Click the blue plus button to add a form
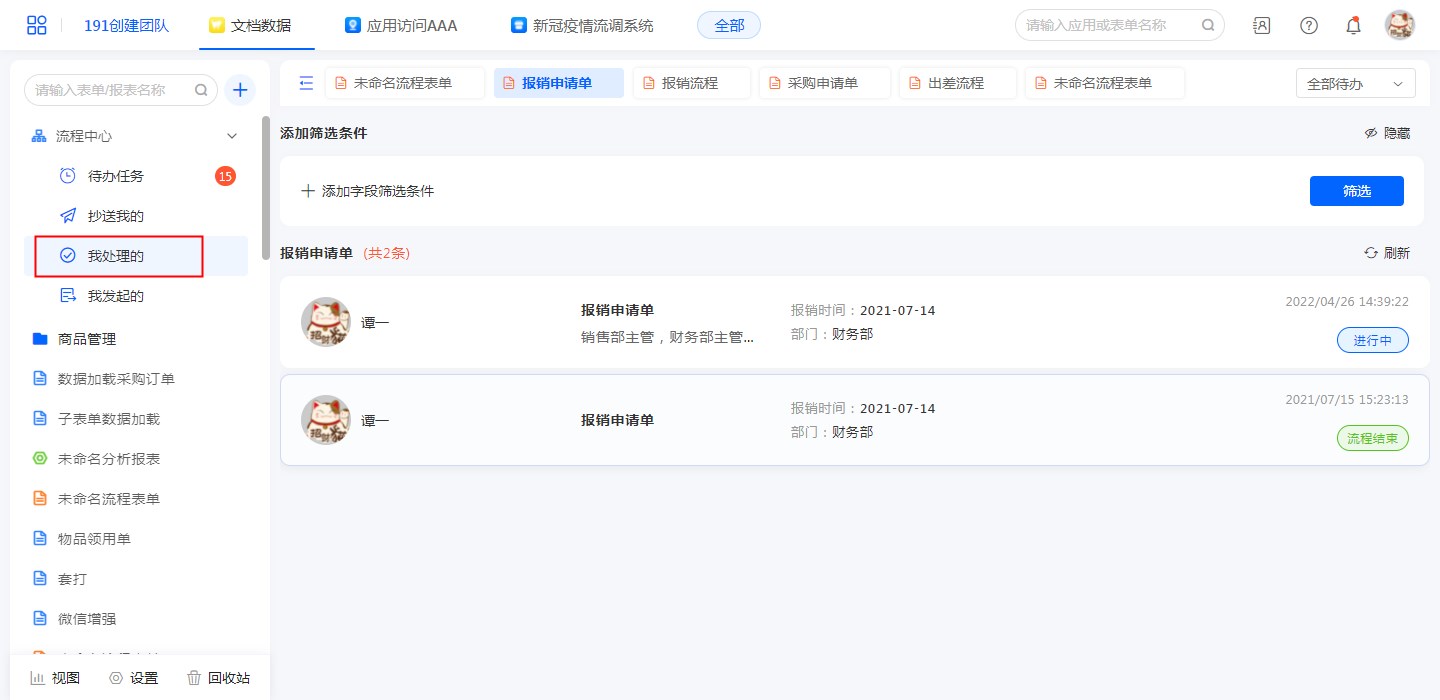Screen dimensions: 1440x700 [x=240, y=90]
